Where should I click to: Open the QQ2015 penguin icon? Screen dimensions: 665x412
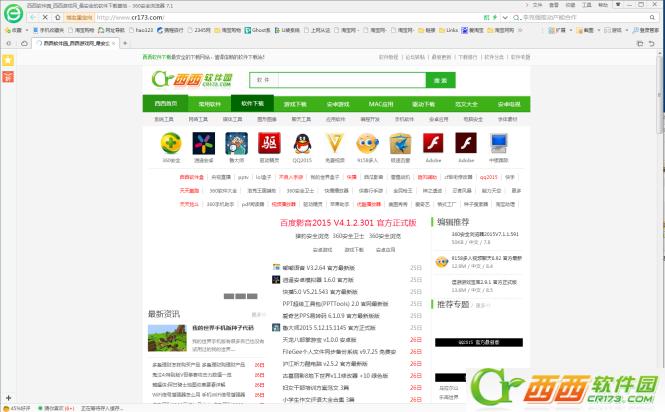click(302, 143)
